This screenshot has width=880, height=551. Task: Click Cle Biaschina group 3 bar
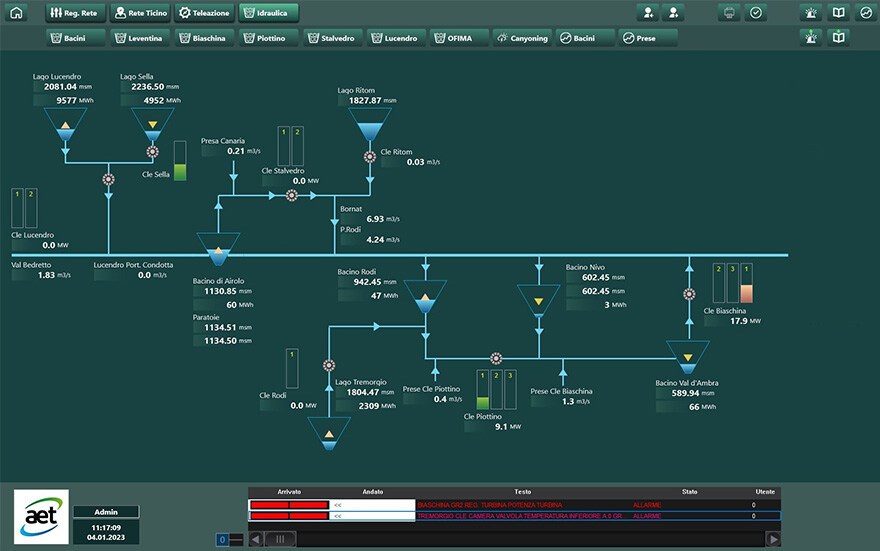coord(732,283)
